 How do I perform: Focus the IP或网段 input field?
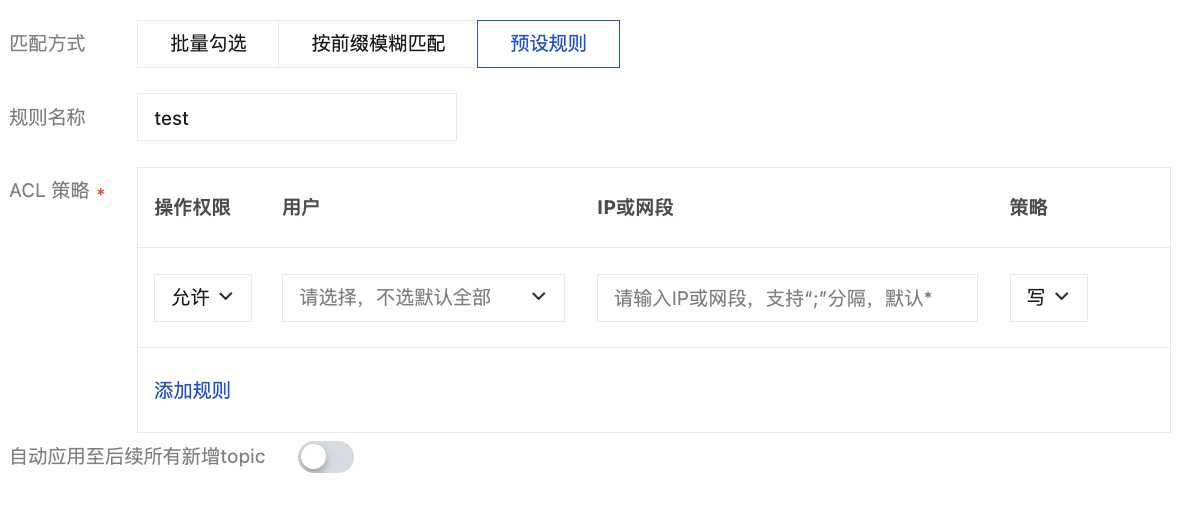pyautogui.click(x=786, y=298)
